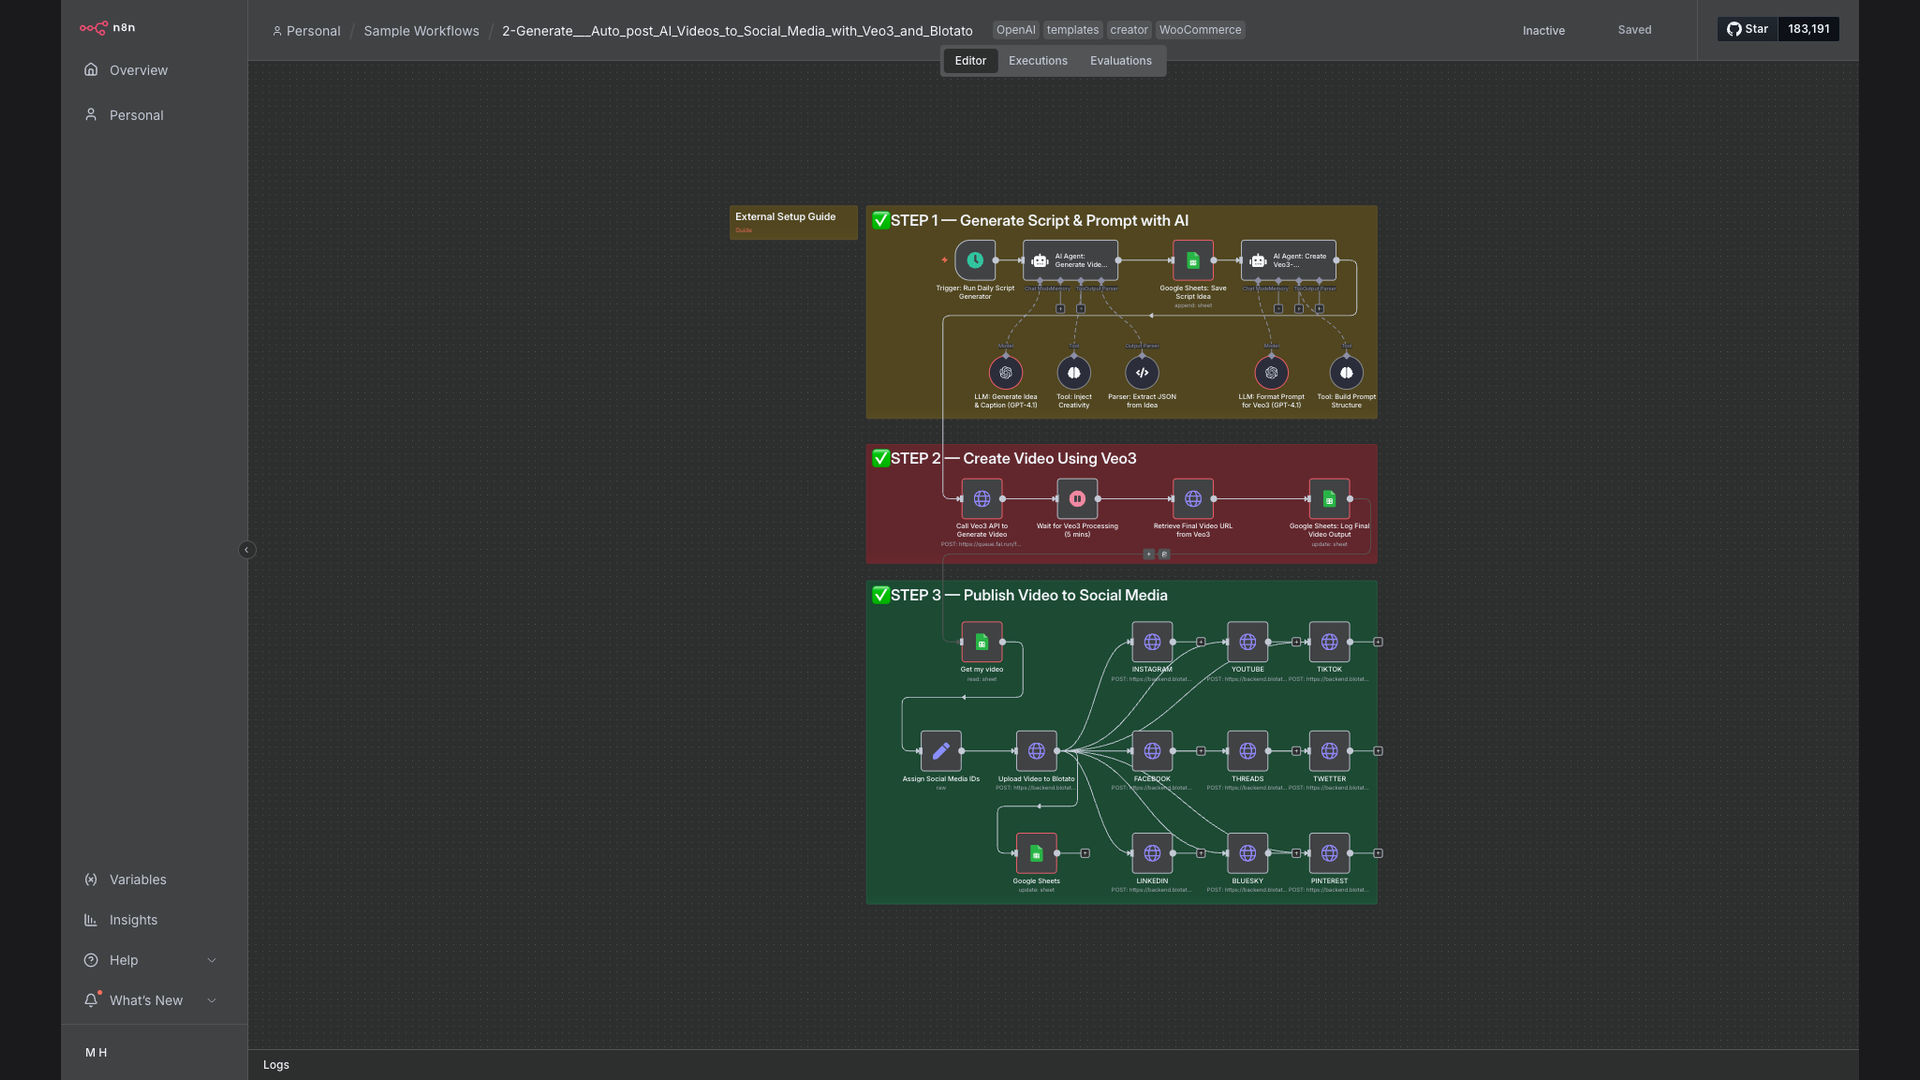Click the Guide link in External Setup Guide note
Viewport: 1920px width, 1080px height.
(743, 231)
